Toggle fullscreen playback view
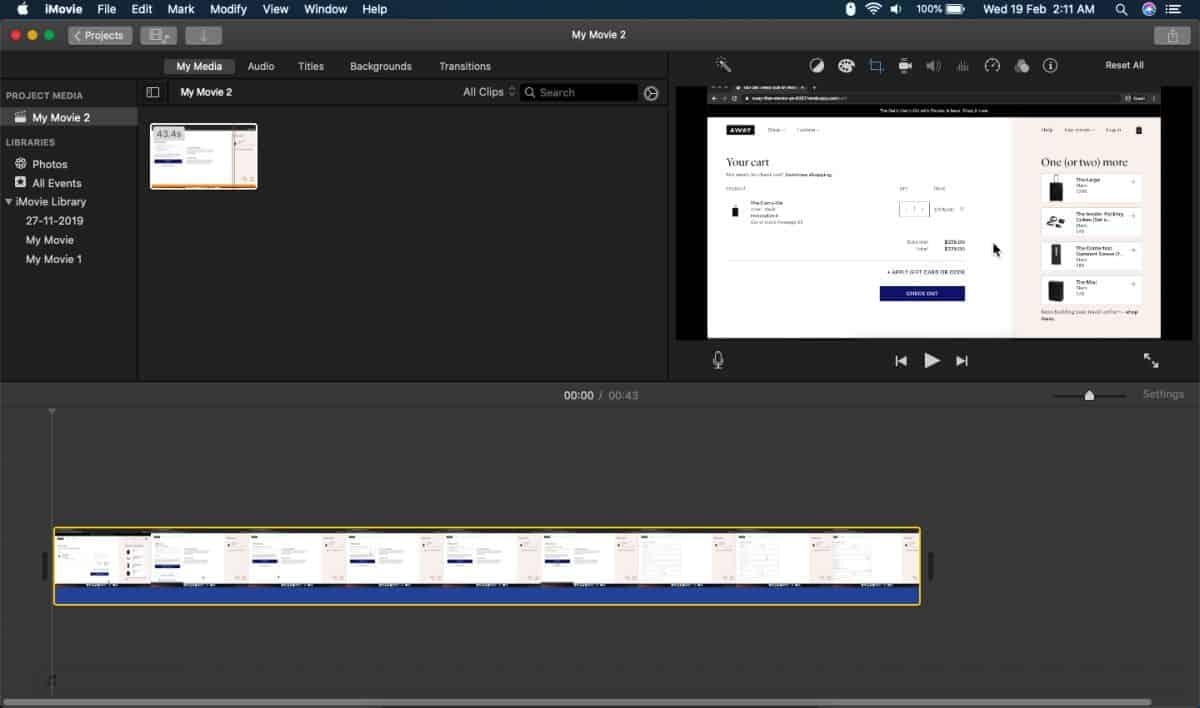 pos(1151,360)
